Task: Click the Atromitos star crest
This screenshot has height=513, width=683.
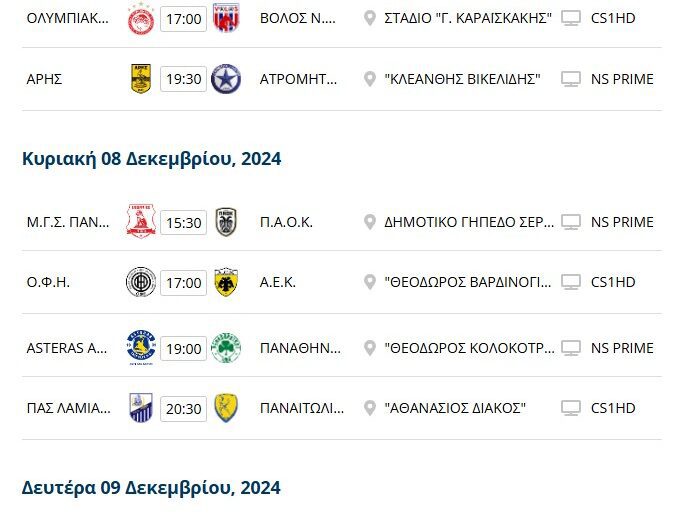Action: pos(225,78)
